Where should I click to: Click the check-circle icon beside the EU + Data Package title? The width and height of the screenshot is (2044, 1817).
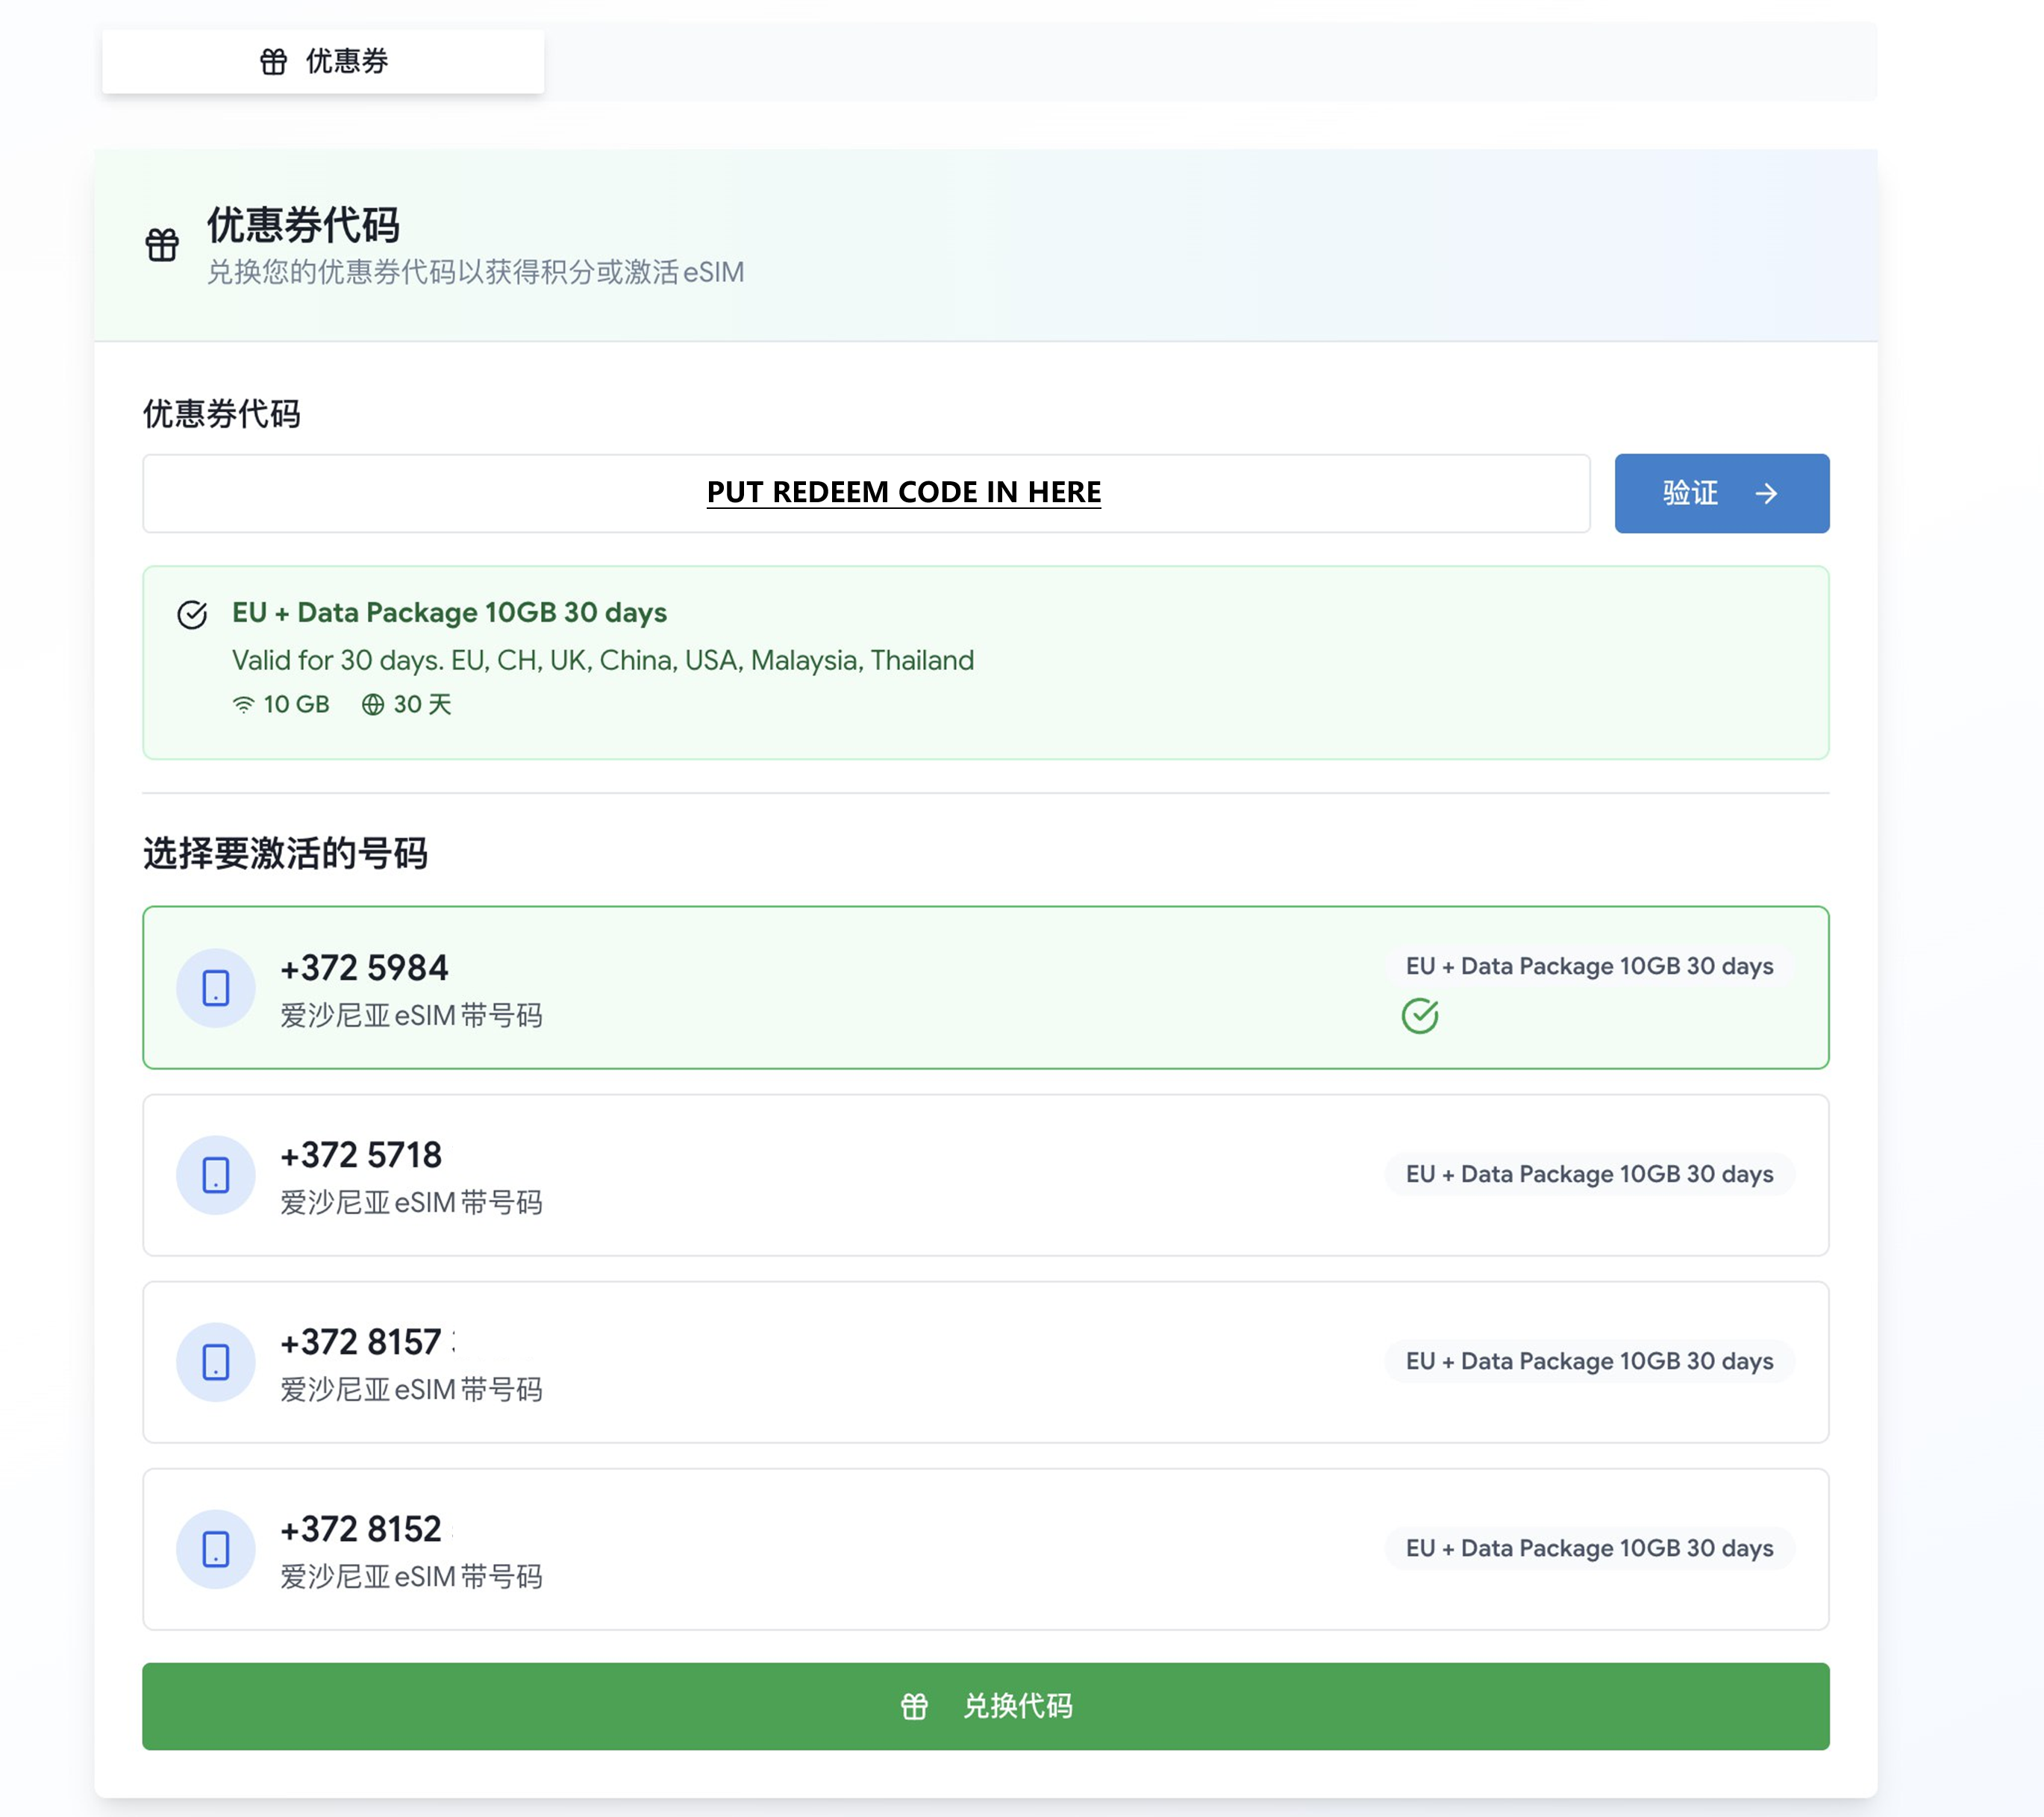tap(192, 614)
